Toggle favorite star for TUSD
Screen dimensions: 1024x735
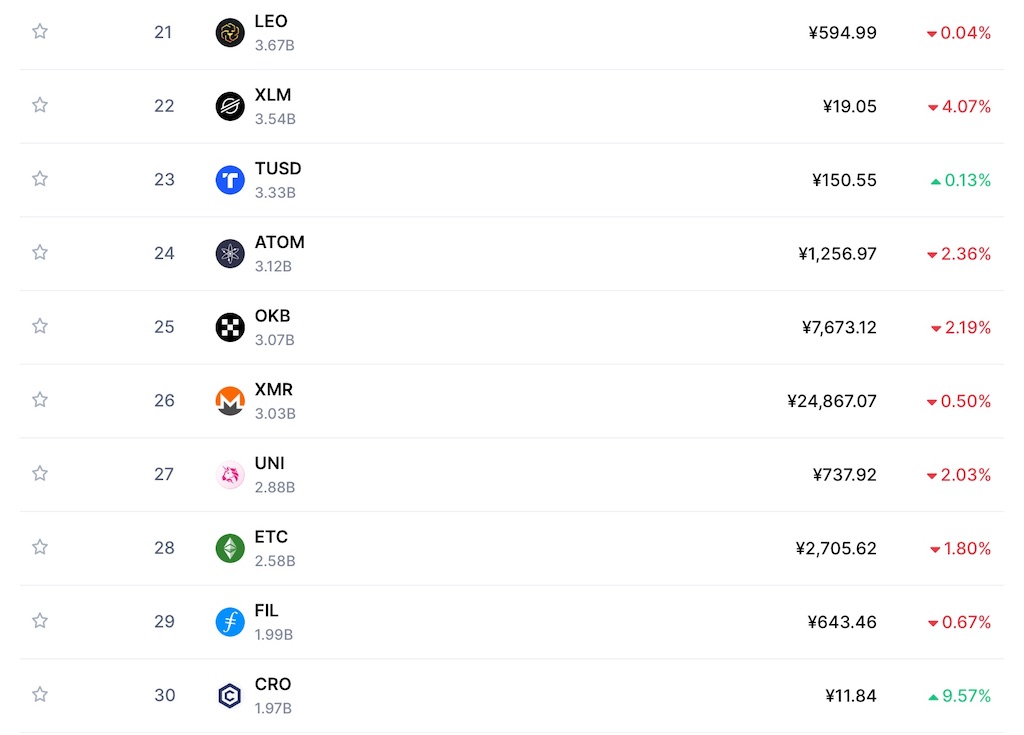click(x=40, y=178)
